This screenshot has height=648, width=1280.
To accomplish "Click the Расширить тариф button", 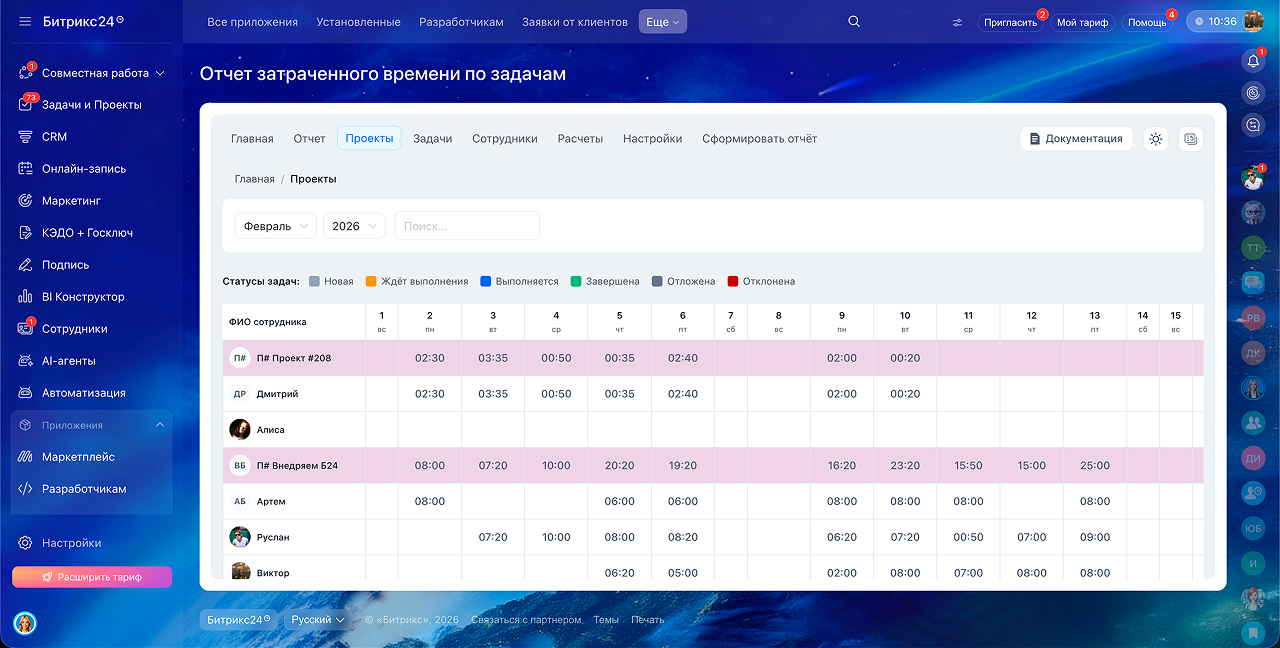I will 92,577.
